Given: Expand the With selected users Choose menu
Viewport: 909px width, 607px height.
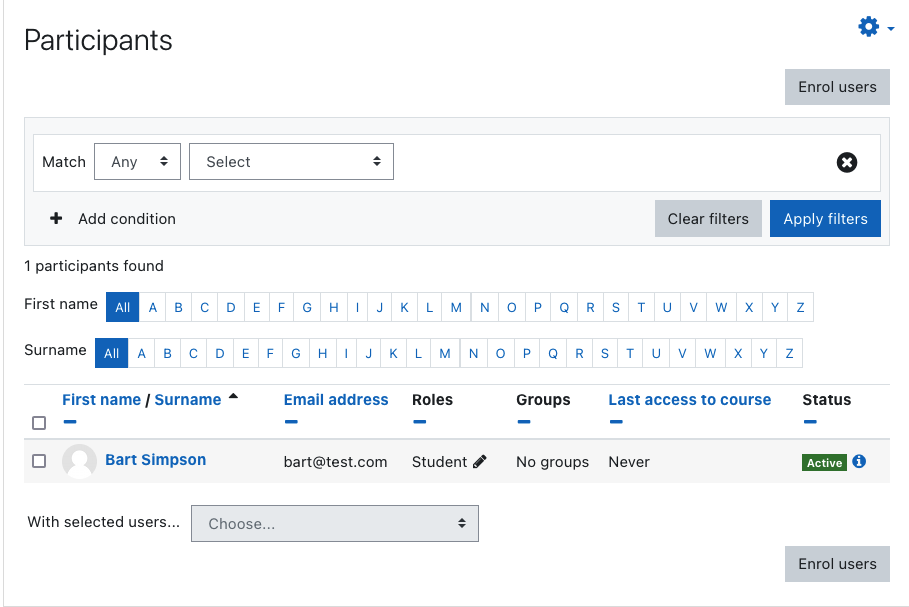Looking at the screenshot, I should point(334,524).
